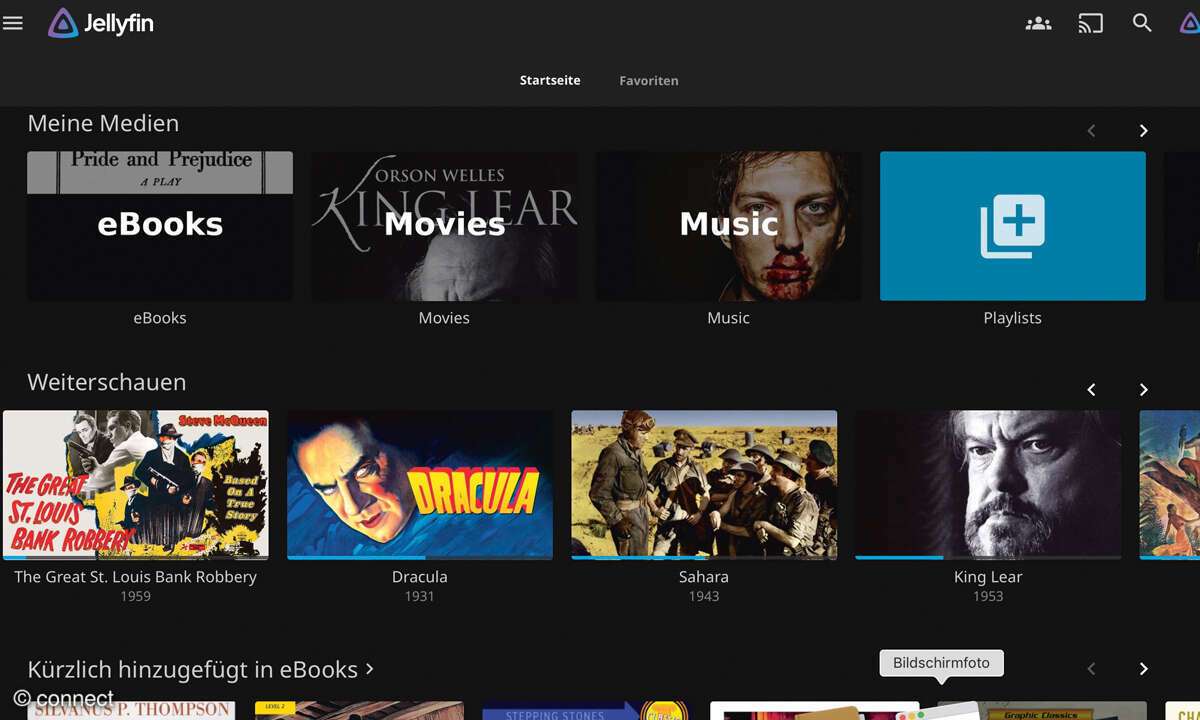Click the year 1959 text
Image resolution: width=1200 pixels, height=720 pixels.
pyautogui.click(x=135, y=596)
